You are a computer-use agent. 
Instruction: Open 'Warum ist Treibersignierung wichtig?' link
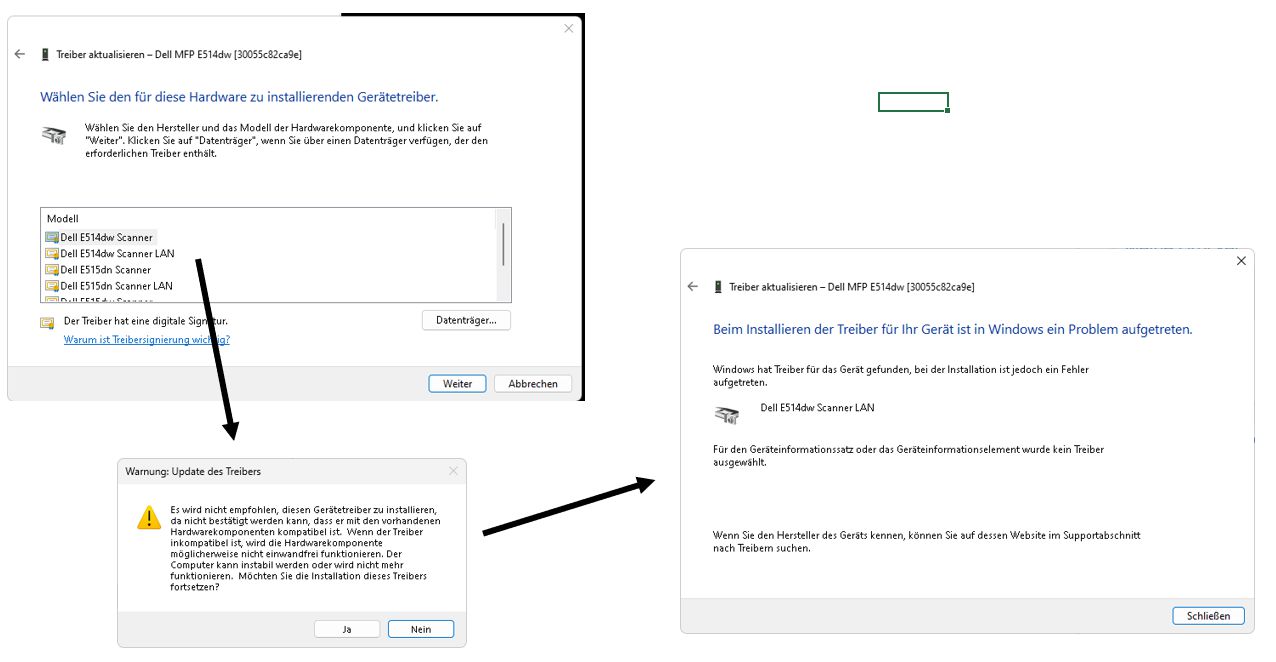click(x=147, y=340)
